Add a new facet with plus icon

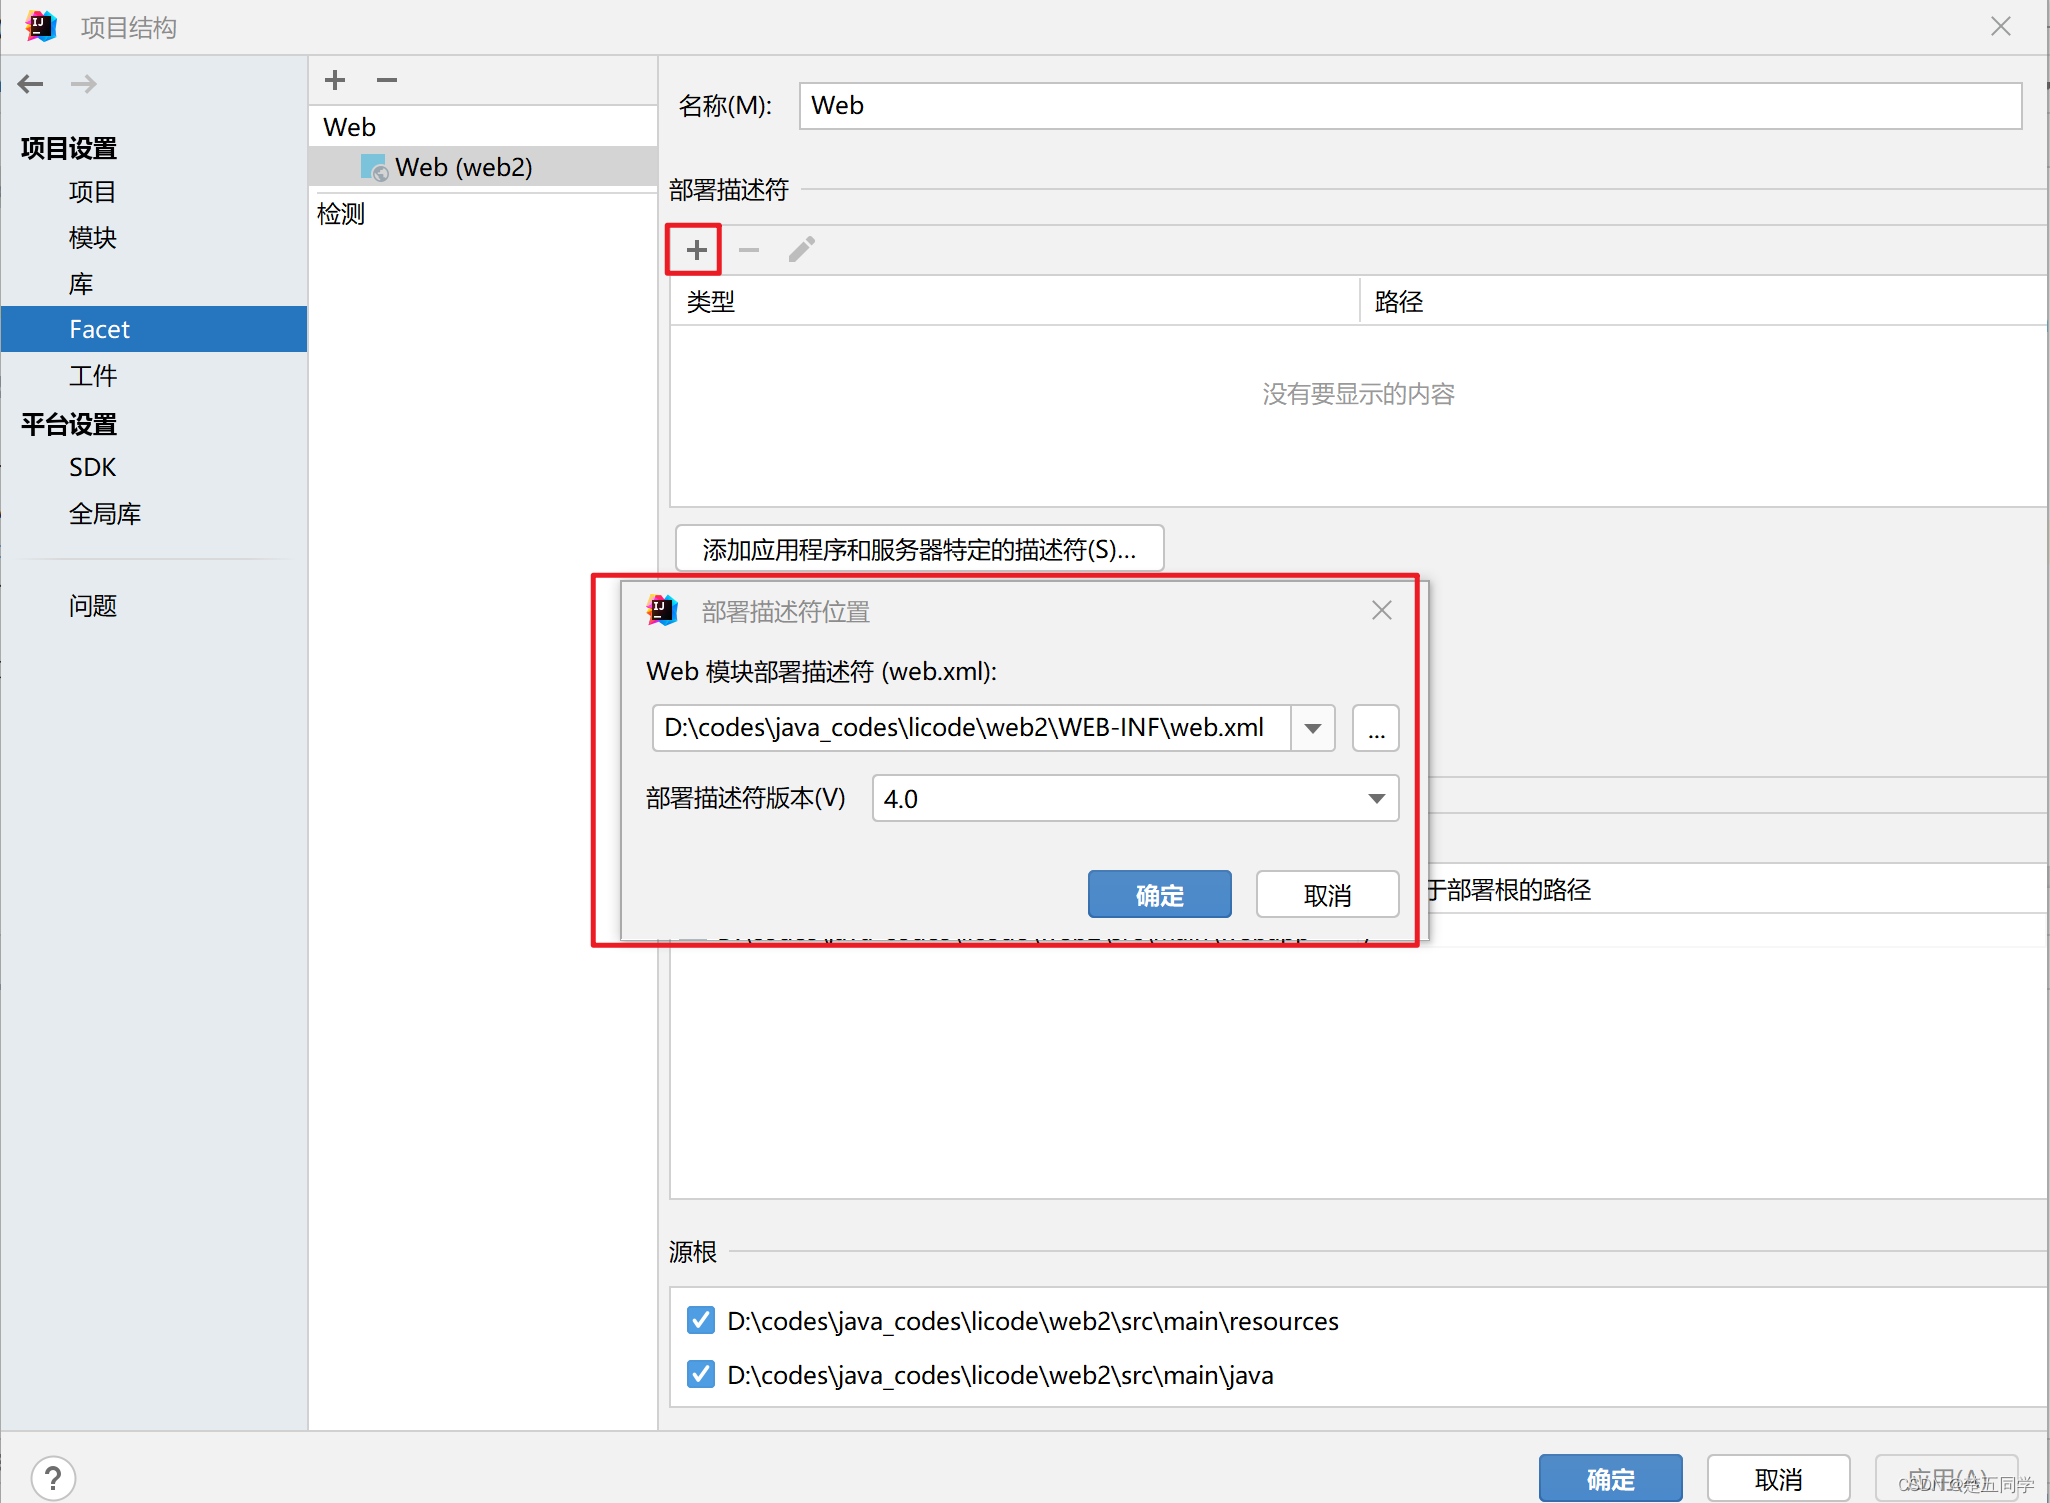(335, 80)
